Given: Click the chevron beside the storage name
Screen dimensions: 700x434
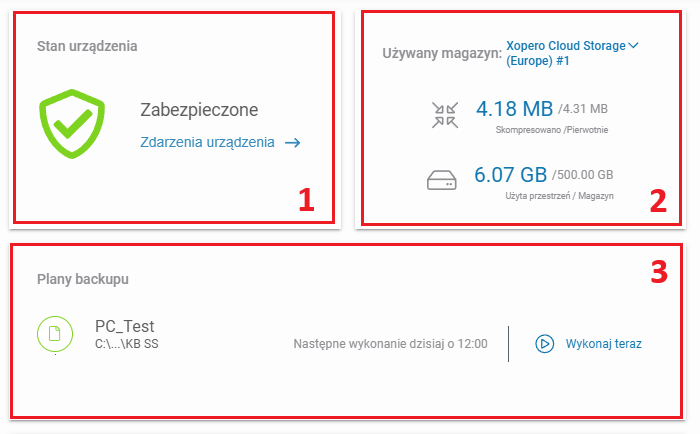Looking at the screenshot, I should pyautogui.click(x=634, y=45).
